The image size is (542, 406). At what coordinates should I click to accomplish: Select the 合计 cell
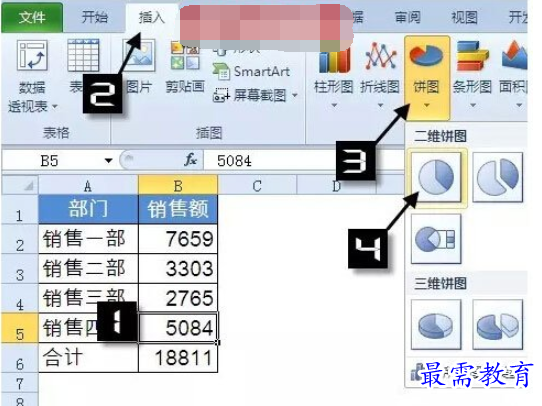pyautogui.click(x=88, y=358)
